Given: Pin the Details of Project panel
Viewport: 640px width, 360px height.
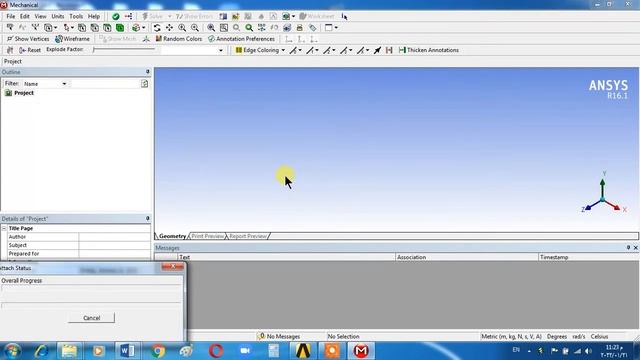Looking at the screenshot, I should [x=148, y=219].
